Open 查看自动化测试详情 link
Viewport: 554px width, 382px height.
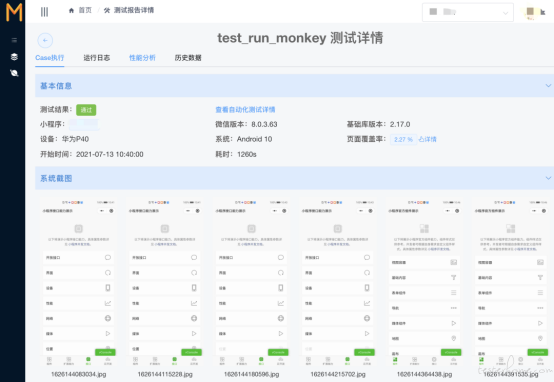click(x=245, y=110)
